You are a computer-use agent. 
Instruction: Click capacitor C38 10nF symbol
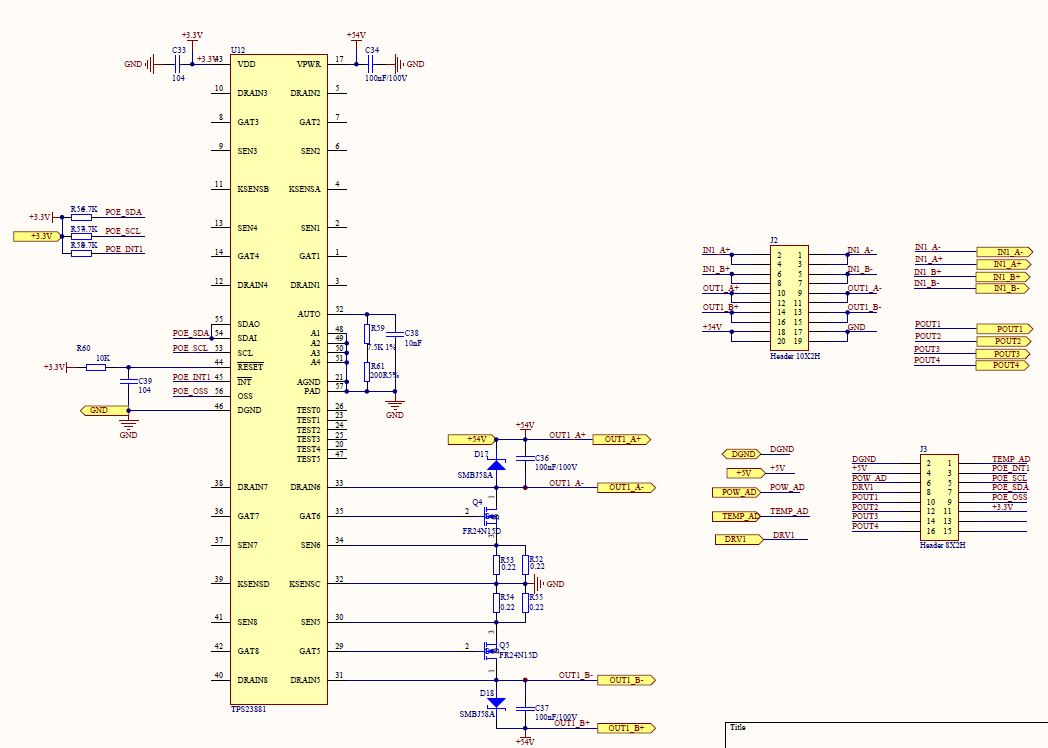point(395,333)
